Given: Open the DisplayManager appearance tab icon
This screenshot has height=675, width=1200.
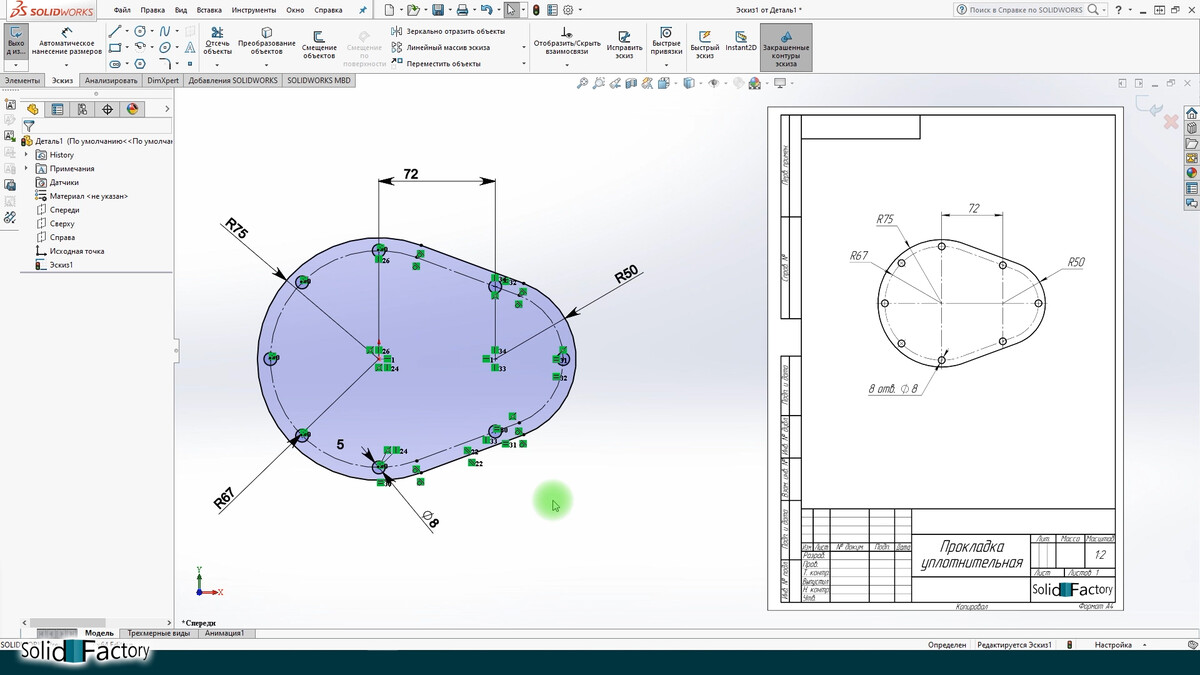Looking at the screenshot, I should [131, 109].
